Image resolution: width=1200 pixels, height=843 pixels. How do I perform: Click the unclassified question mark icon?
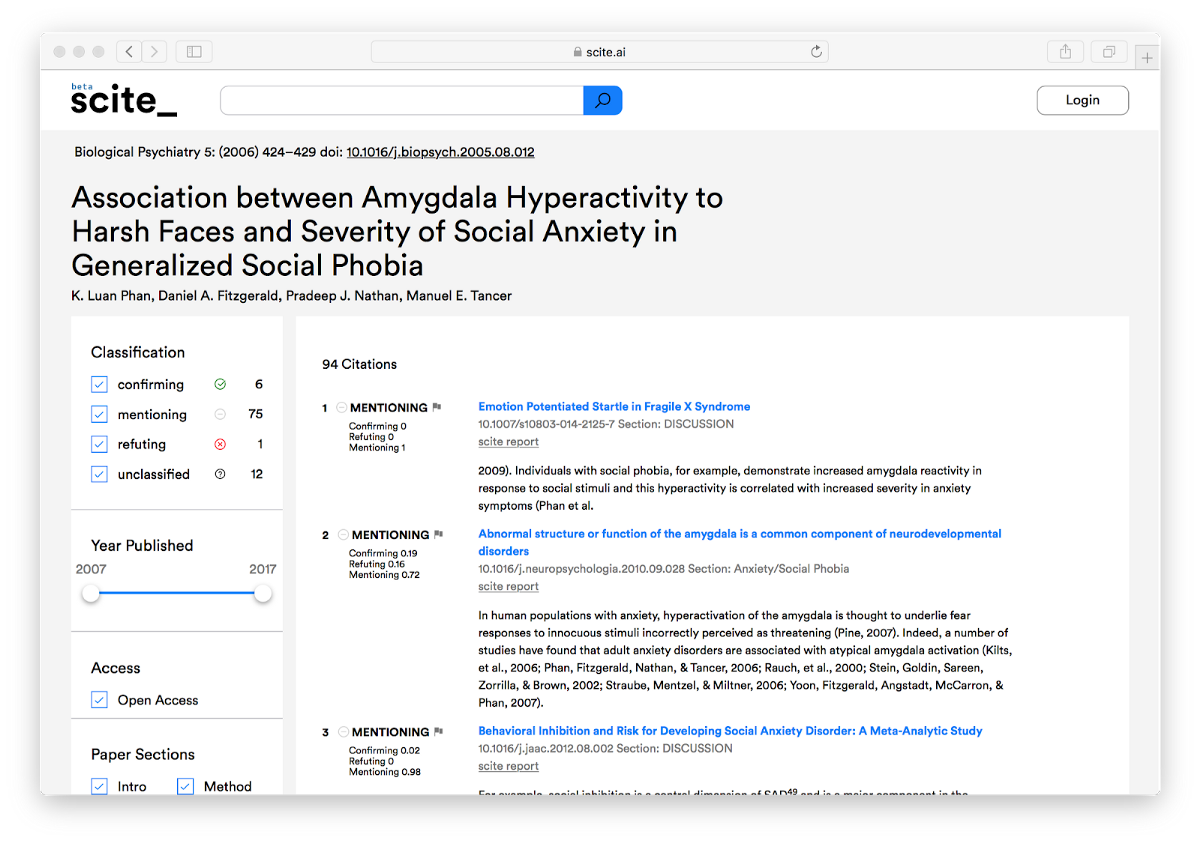(x=220, y=474)
